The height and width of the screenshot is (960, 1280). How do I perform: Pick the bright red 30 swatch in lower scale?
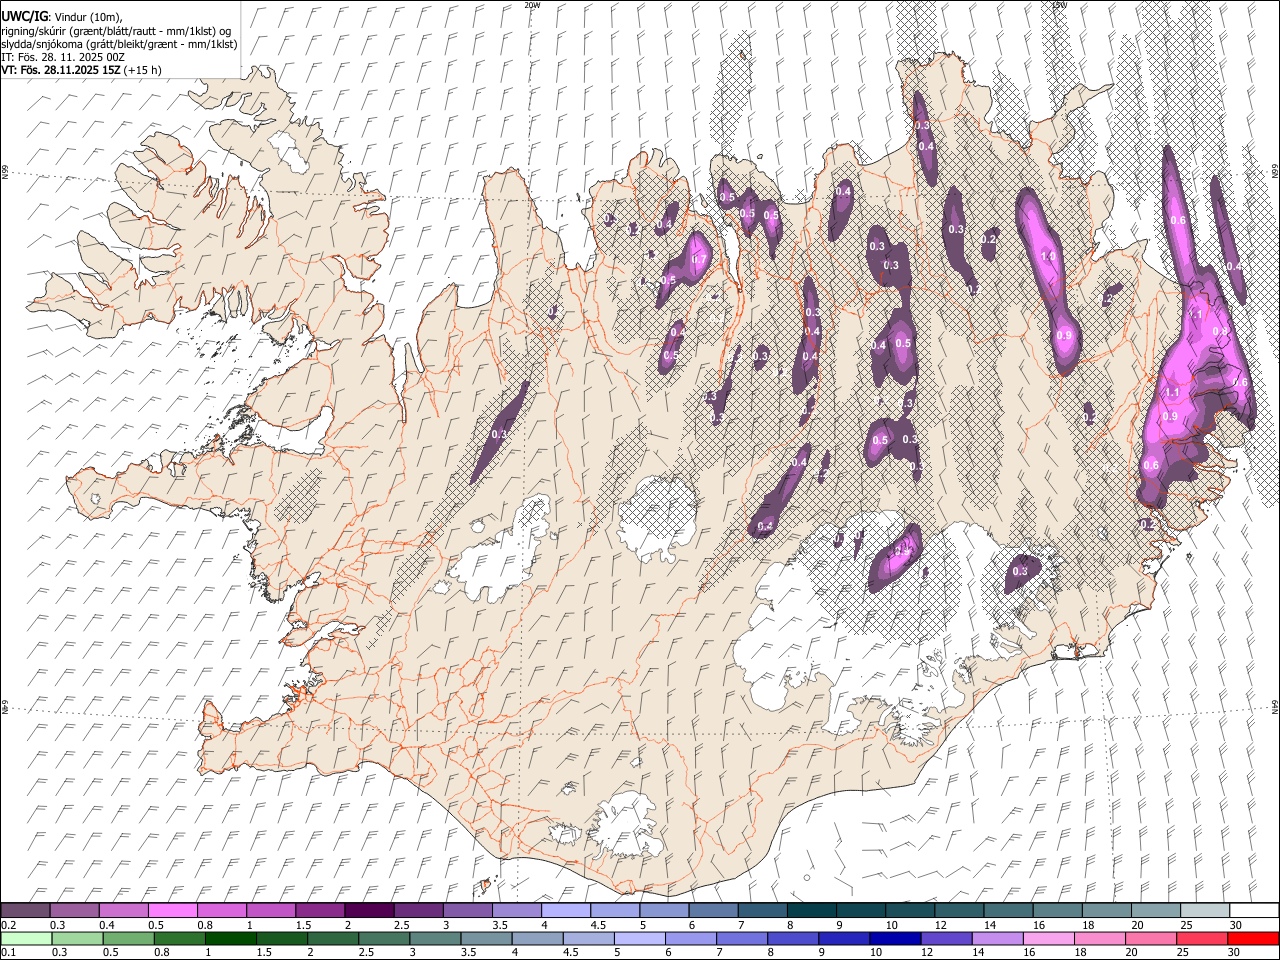point(1253,938)
